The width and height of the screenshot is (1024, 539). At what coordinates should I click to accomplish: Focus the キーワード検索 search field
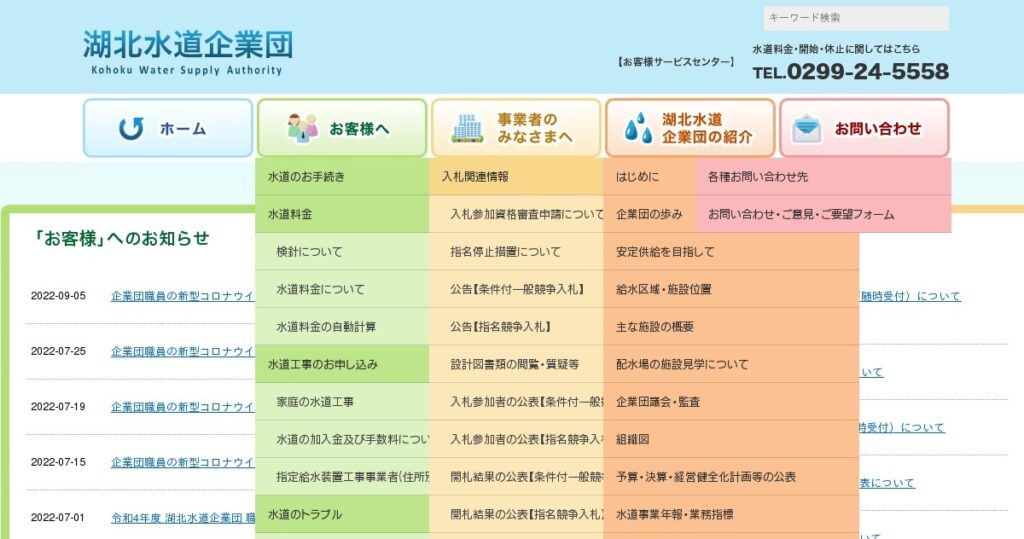(x=856, y=18)
